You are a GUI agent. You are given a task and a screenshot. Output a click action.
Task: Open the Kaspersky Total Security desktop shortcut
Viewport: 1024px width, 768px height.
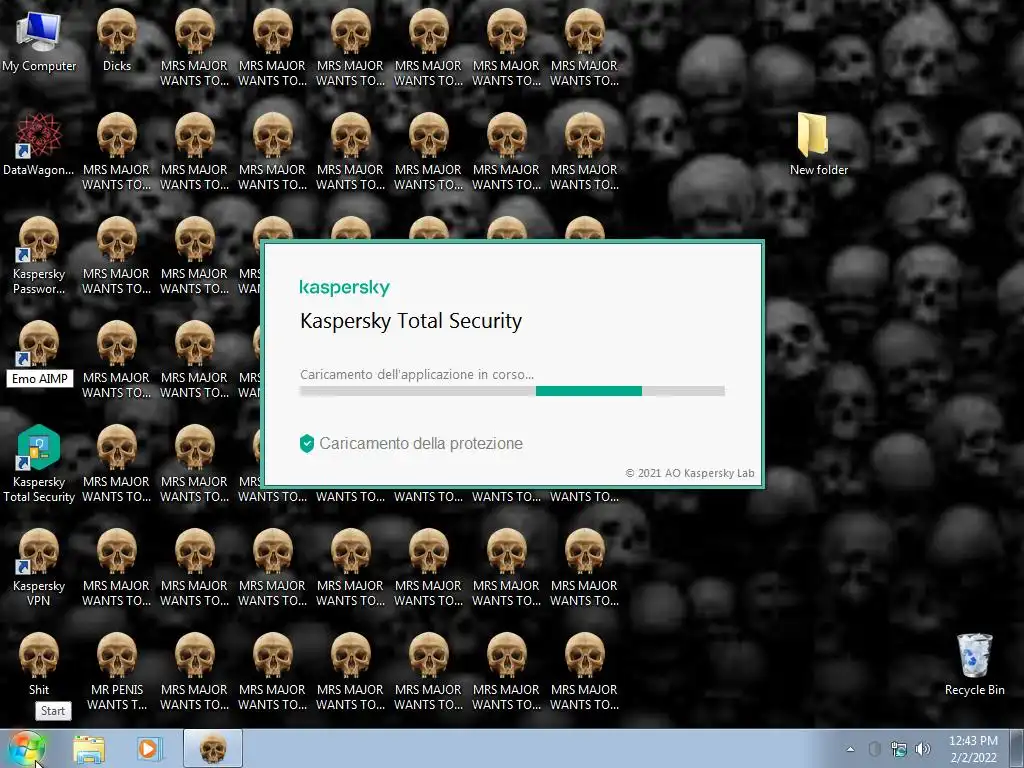(39, 464)
